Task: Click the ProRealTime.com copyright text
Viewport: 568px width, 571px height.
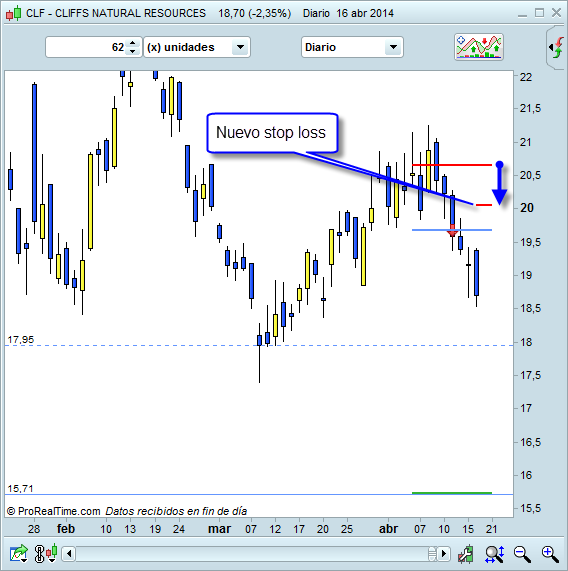Action: [54, 511]
